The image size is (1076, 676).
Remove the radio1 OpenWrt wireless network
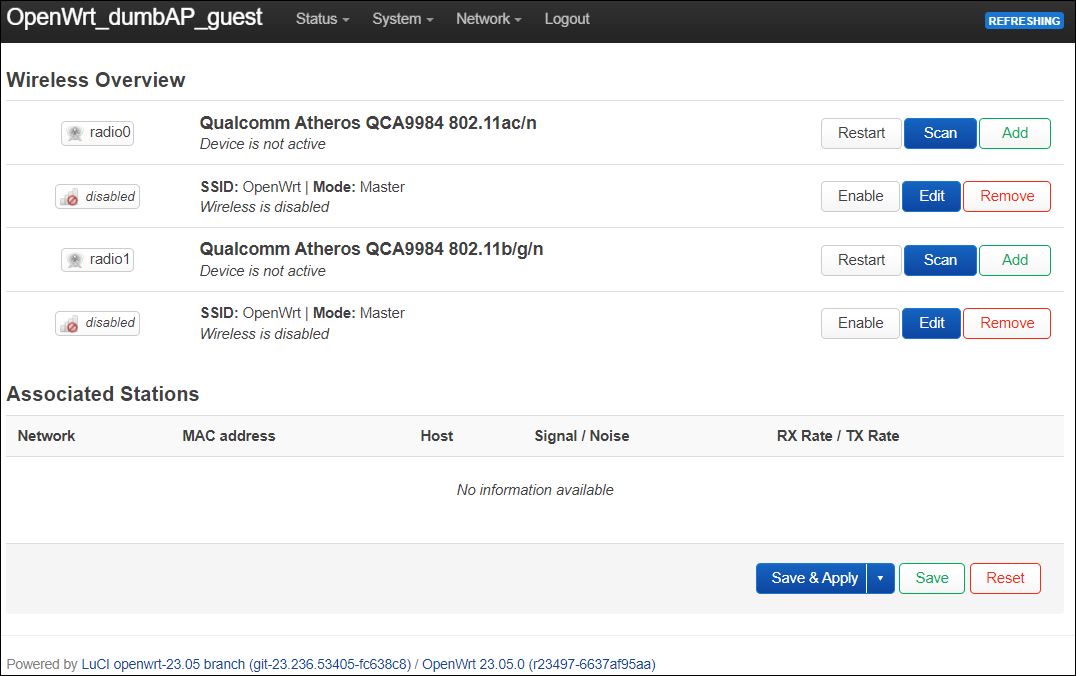[1007, 323]
